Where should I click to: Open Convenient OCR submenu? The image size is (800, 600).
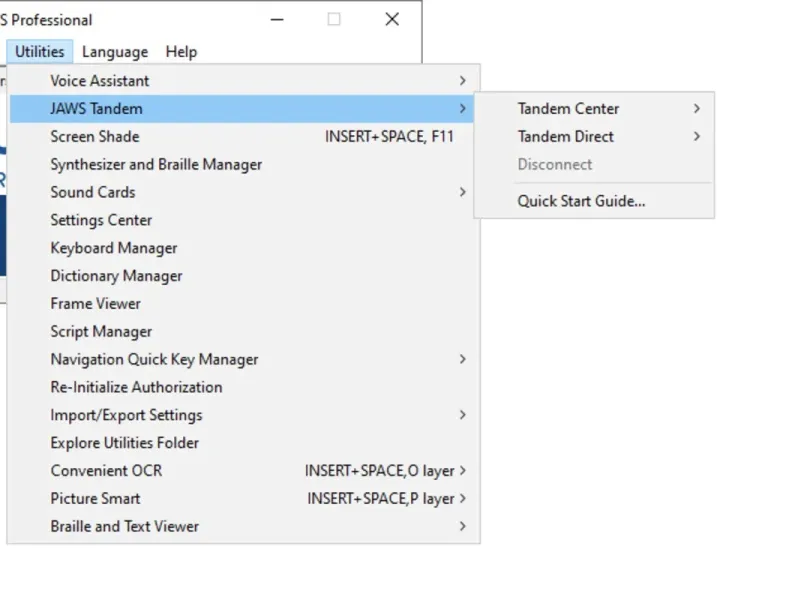pos(106,471)
